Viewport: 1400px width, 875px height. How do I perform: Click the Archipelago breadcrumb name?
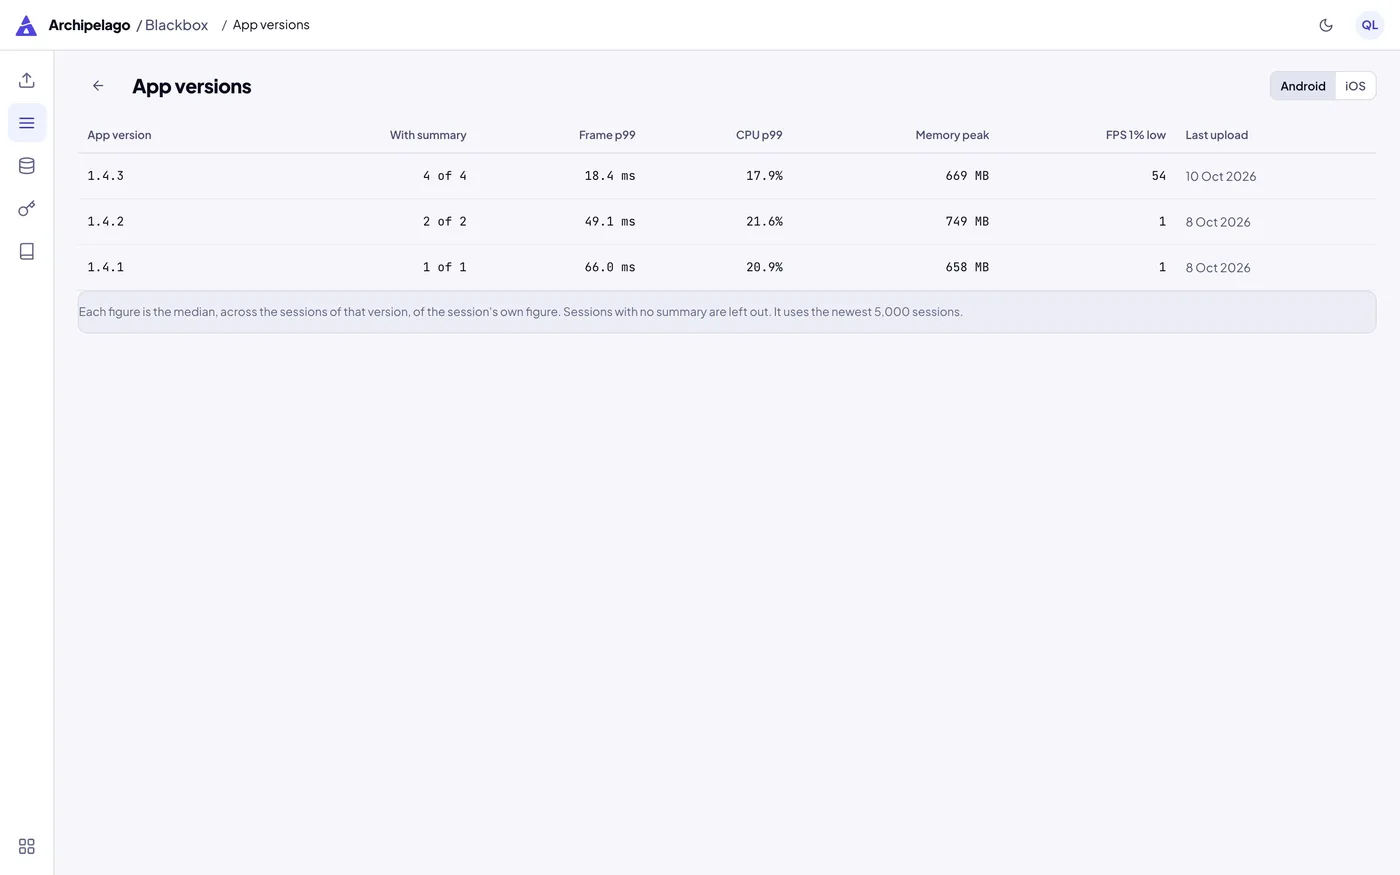pos(89,25)
